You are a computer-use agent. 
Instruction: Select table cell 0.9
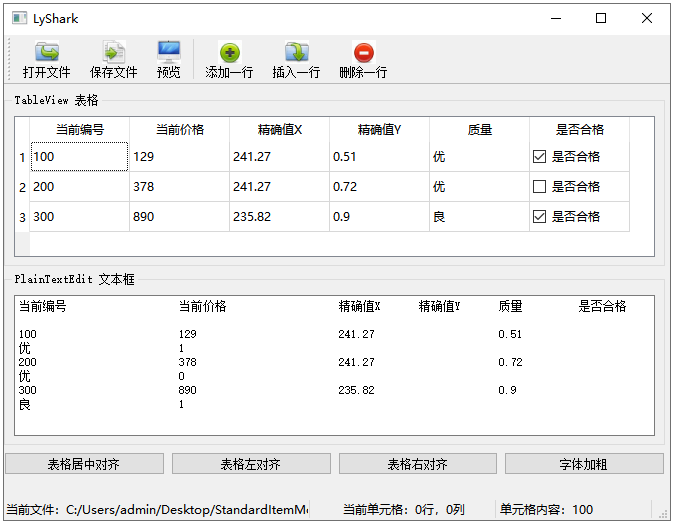click(x=379, y=217)
